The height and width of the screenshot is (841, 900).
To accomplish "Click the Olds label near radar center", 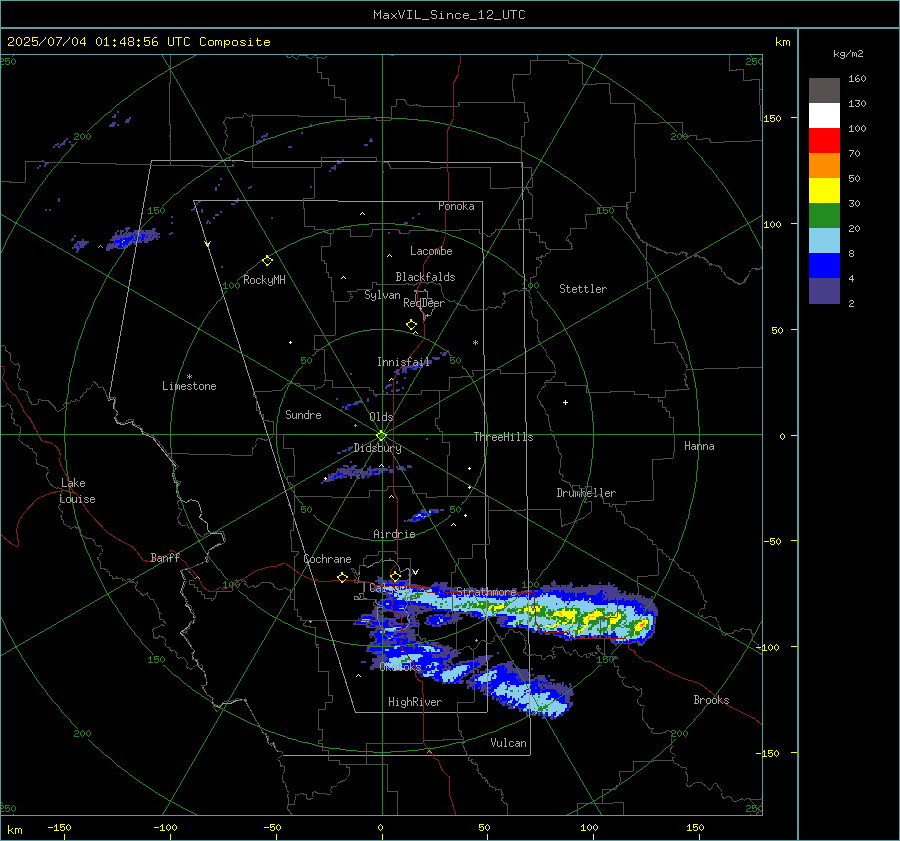I will click(x=381, y=417).
